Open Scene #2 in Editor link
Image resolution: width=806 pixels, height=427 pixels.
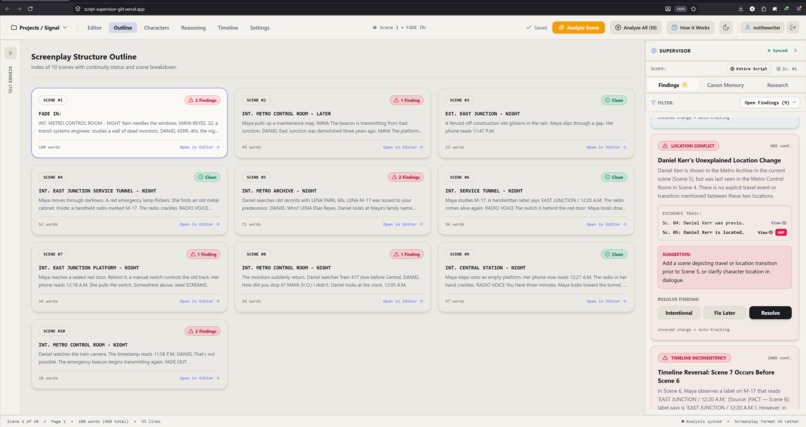point(403,147)
